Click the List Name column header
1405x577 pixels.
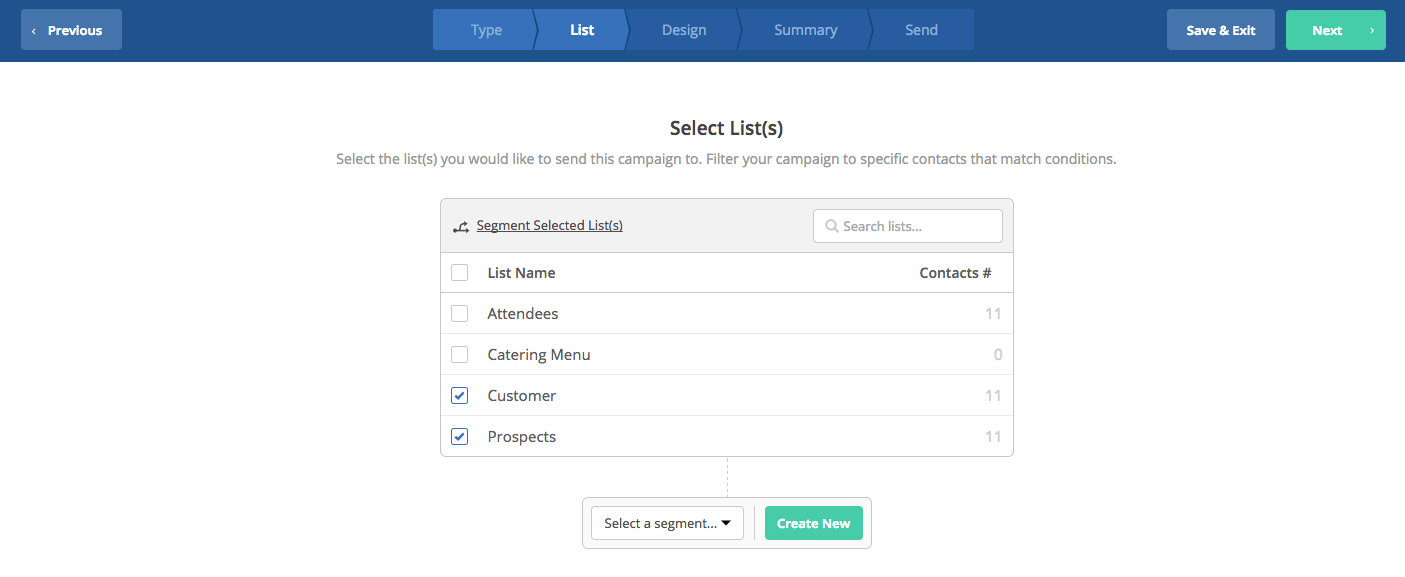click(521, 273)
